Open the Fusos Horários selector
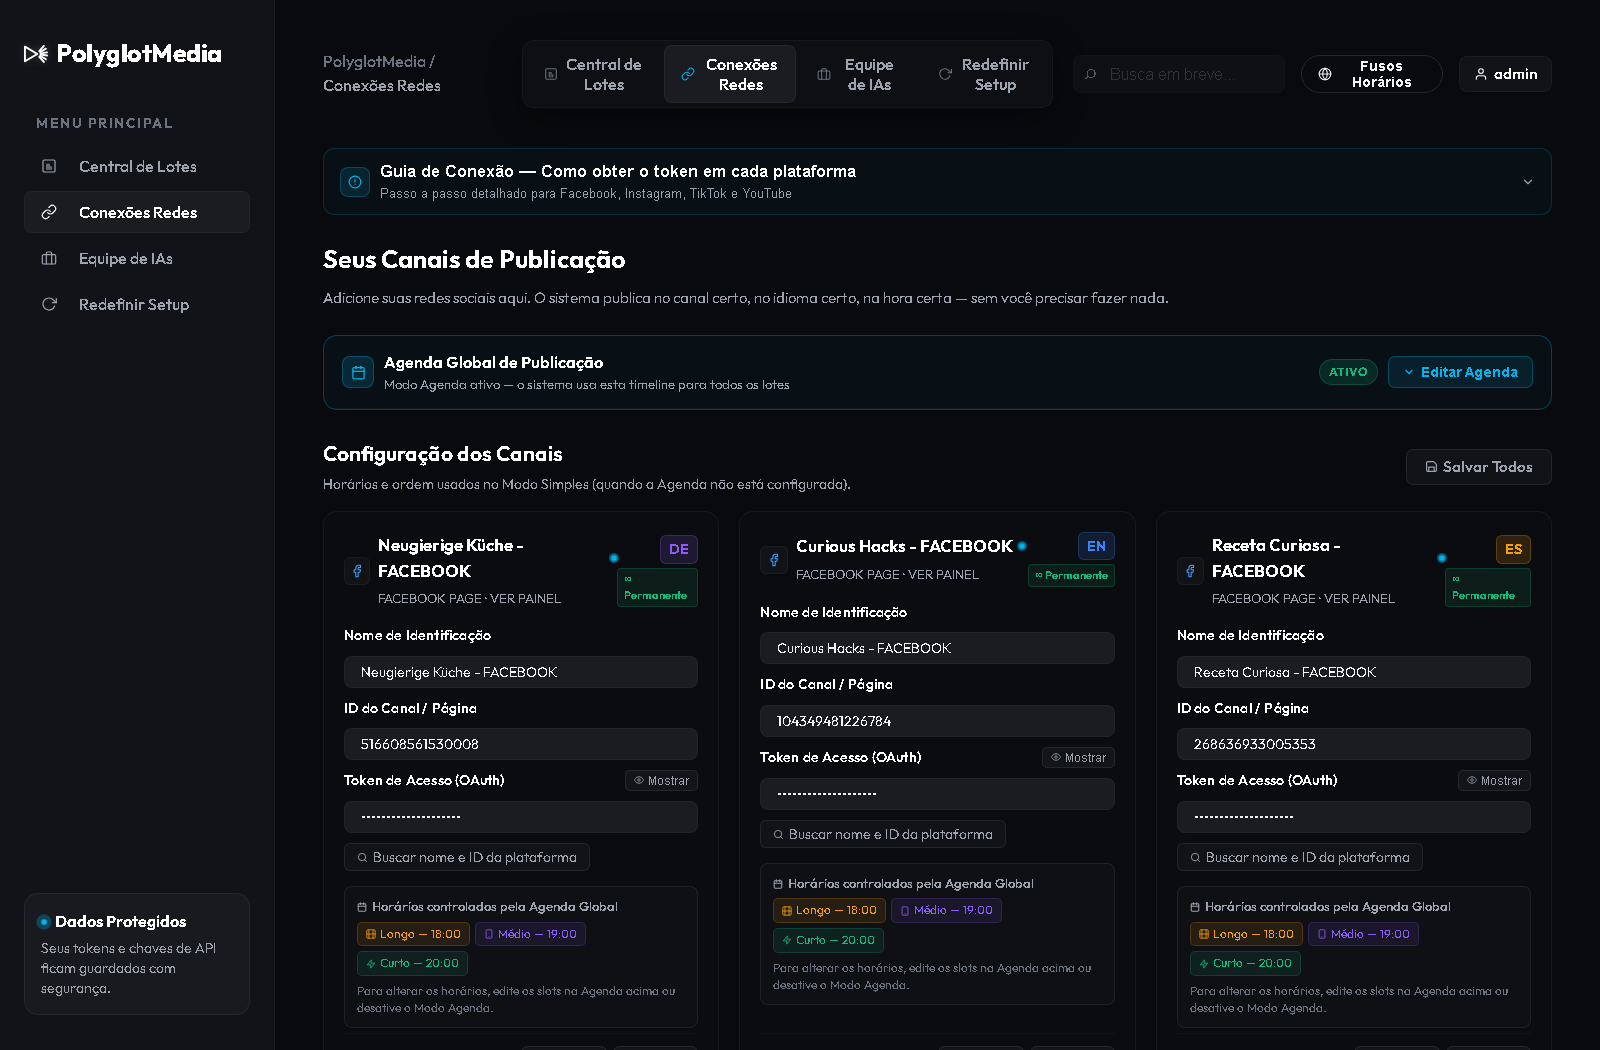Viewport: 1600px width, 1050px height. [1371, 74]
